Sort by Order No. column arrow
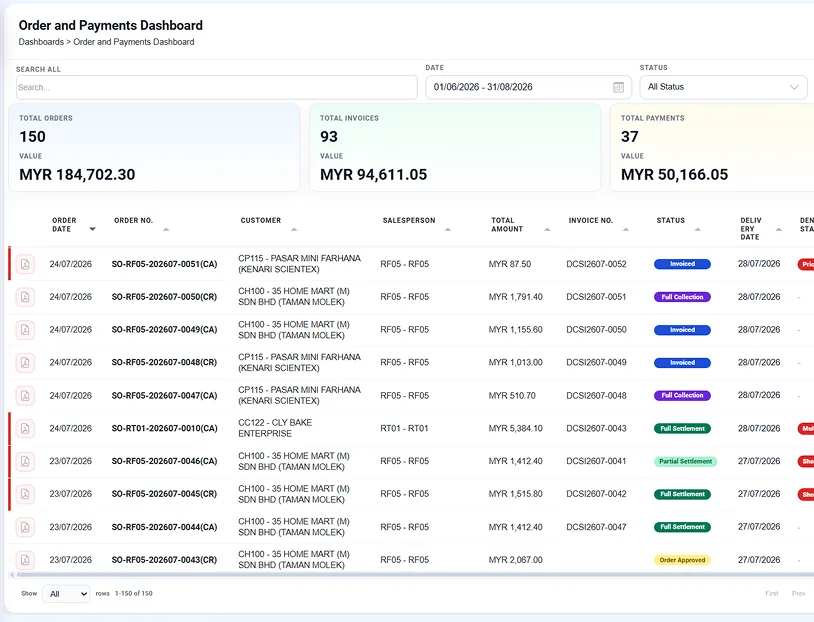814x622 pixels. click(166, 229)
